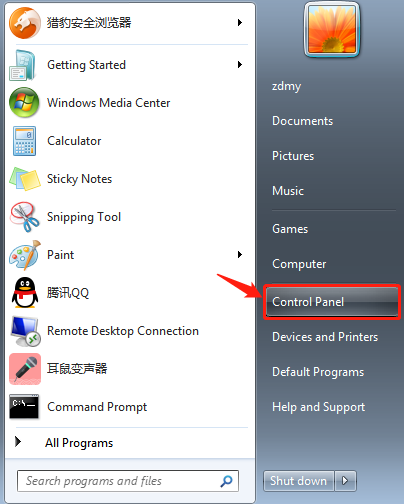Viewport: 404px width, 504px height.
Task: Open Remote Desktop Connection icon
Action: [25, 331]
